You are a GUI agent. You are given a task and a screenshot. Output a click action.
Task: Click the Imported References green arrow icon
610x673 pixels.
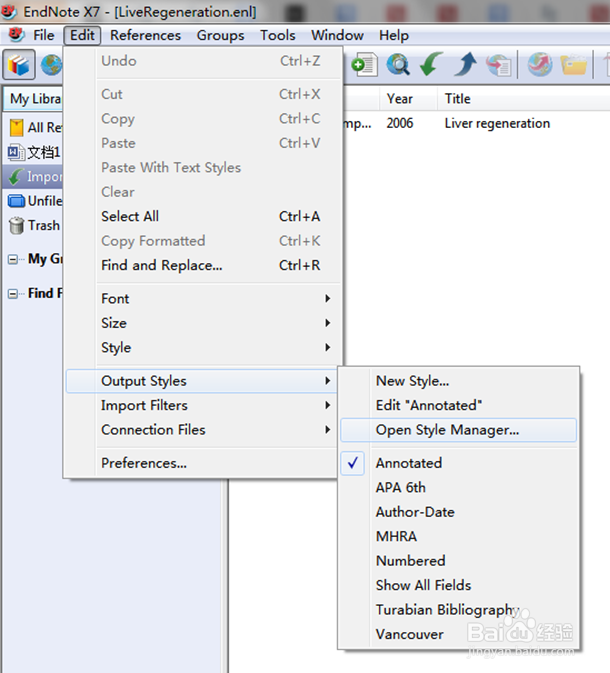(16, 176)
